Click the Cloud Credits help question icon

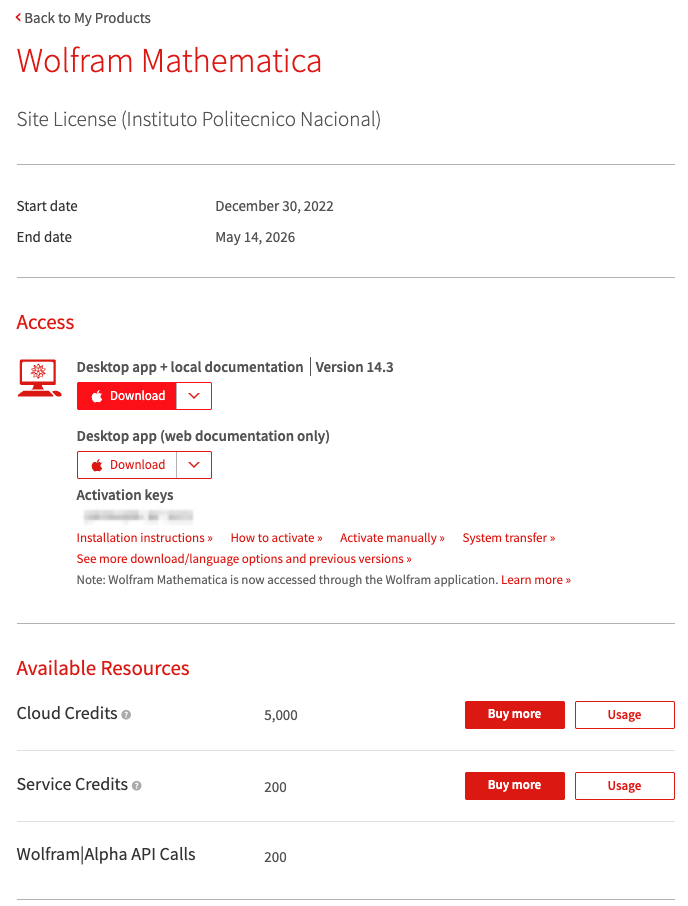(x=126, y=715)
